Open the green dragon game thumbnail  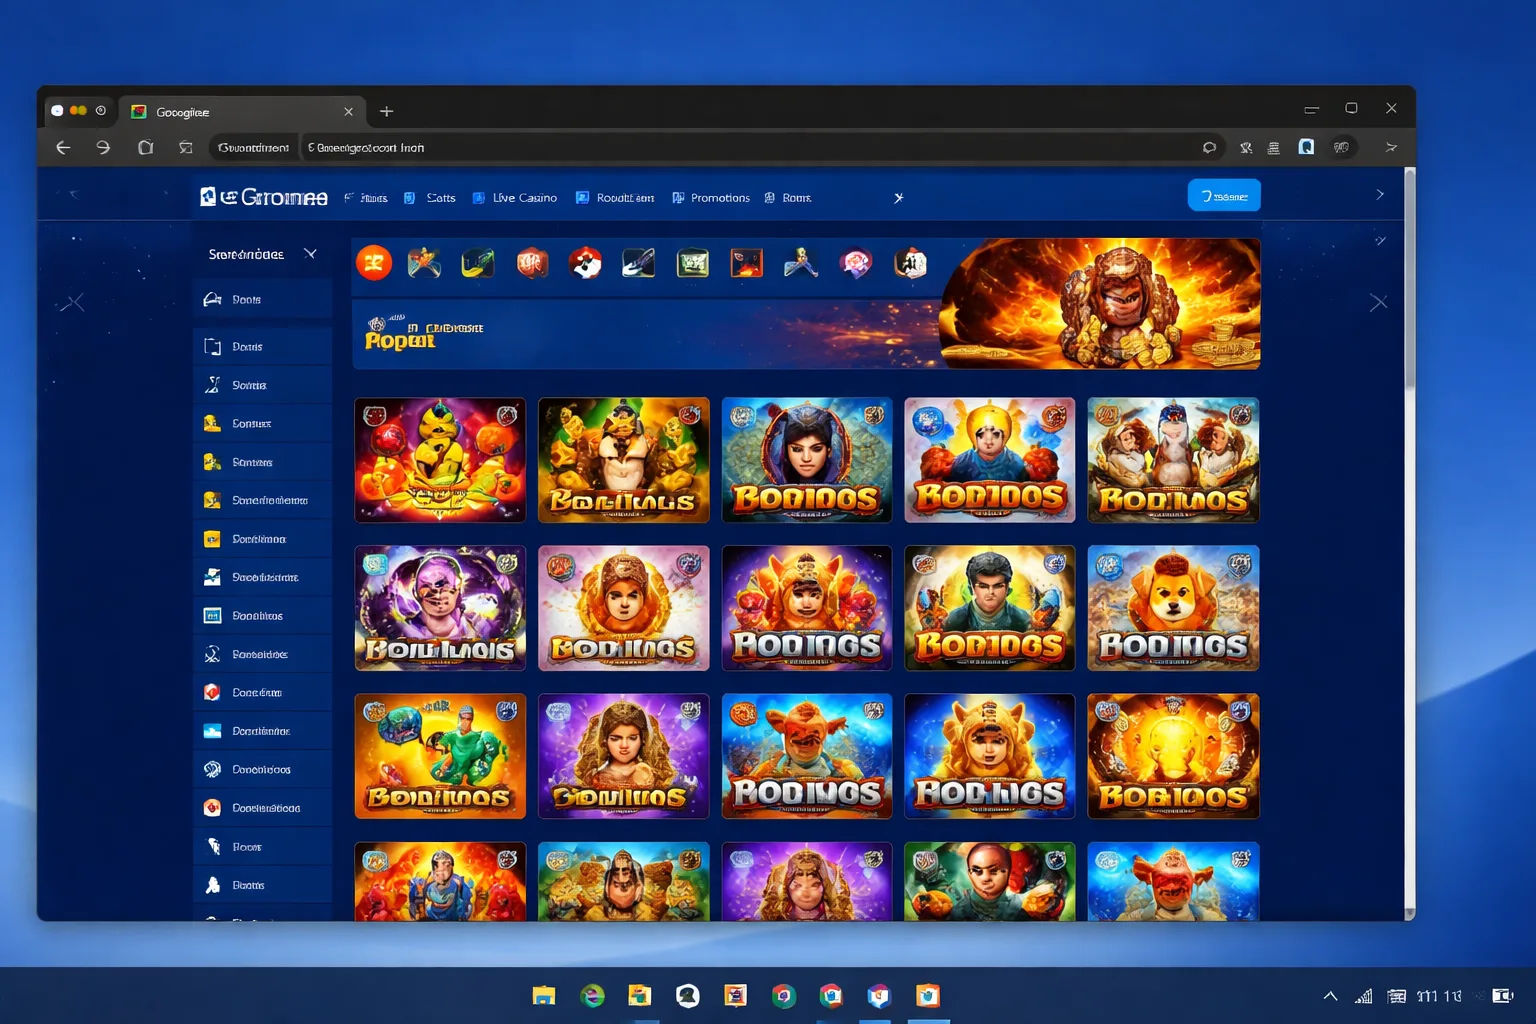(440, 756)
